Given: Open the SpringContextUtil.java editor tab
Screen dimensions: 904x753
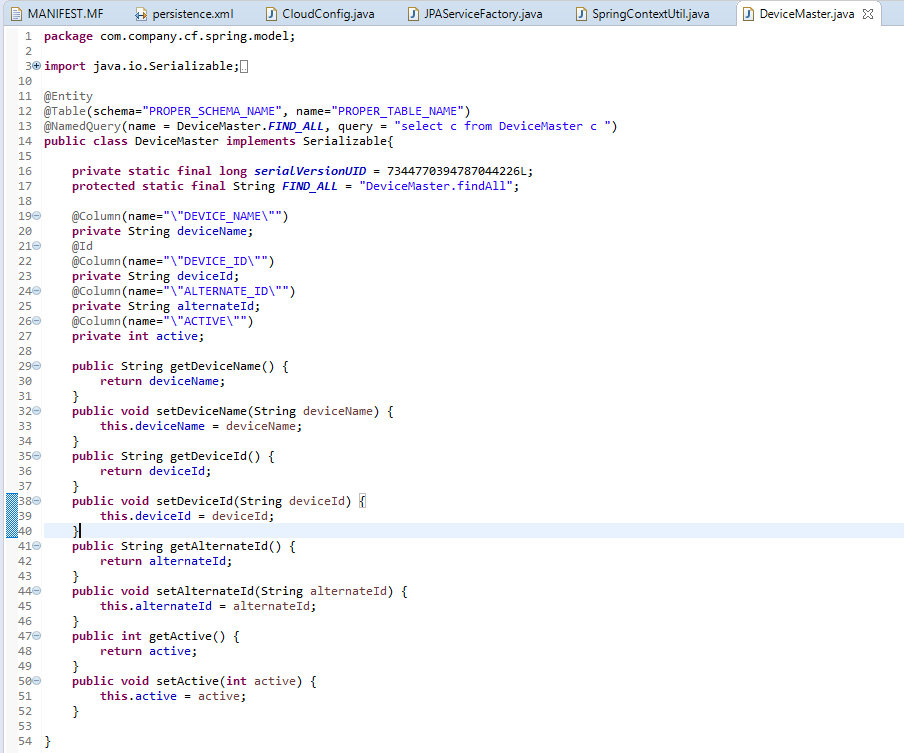Looking at the screenshot, I should click(650, 14).
